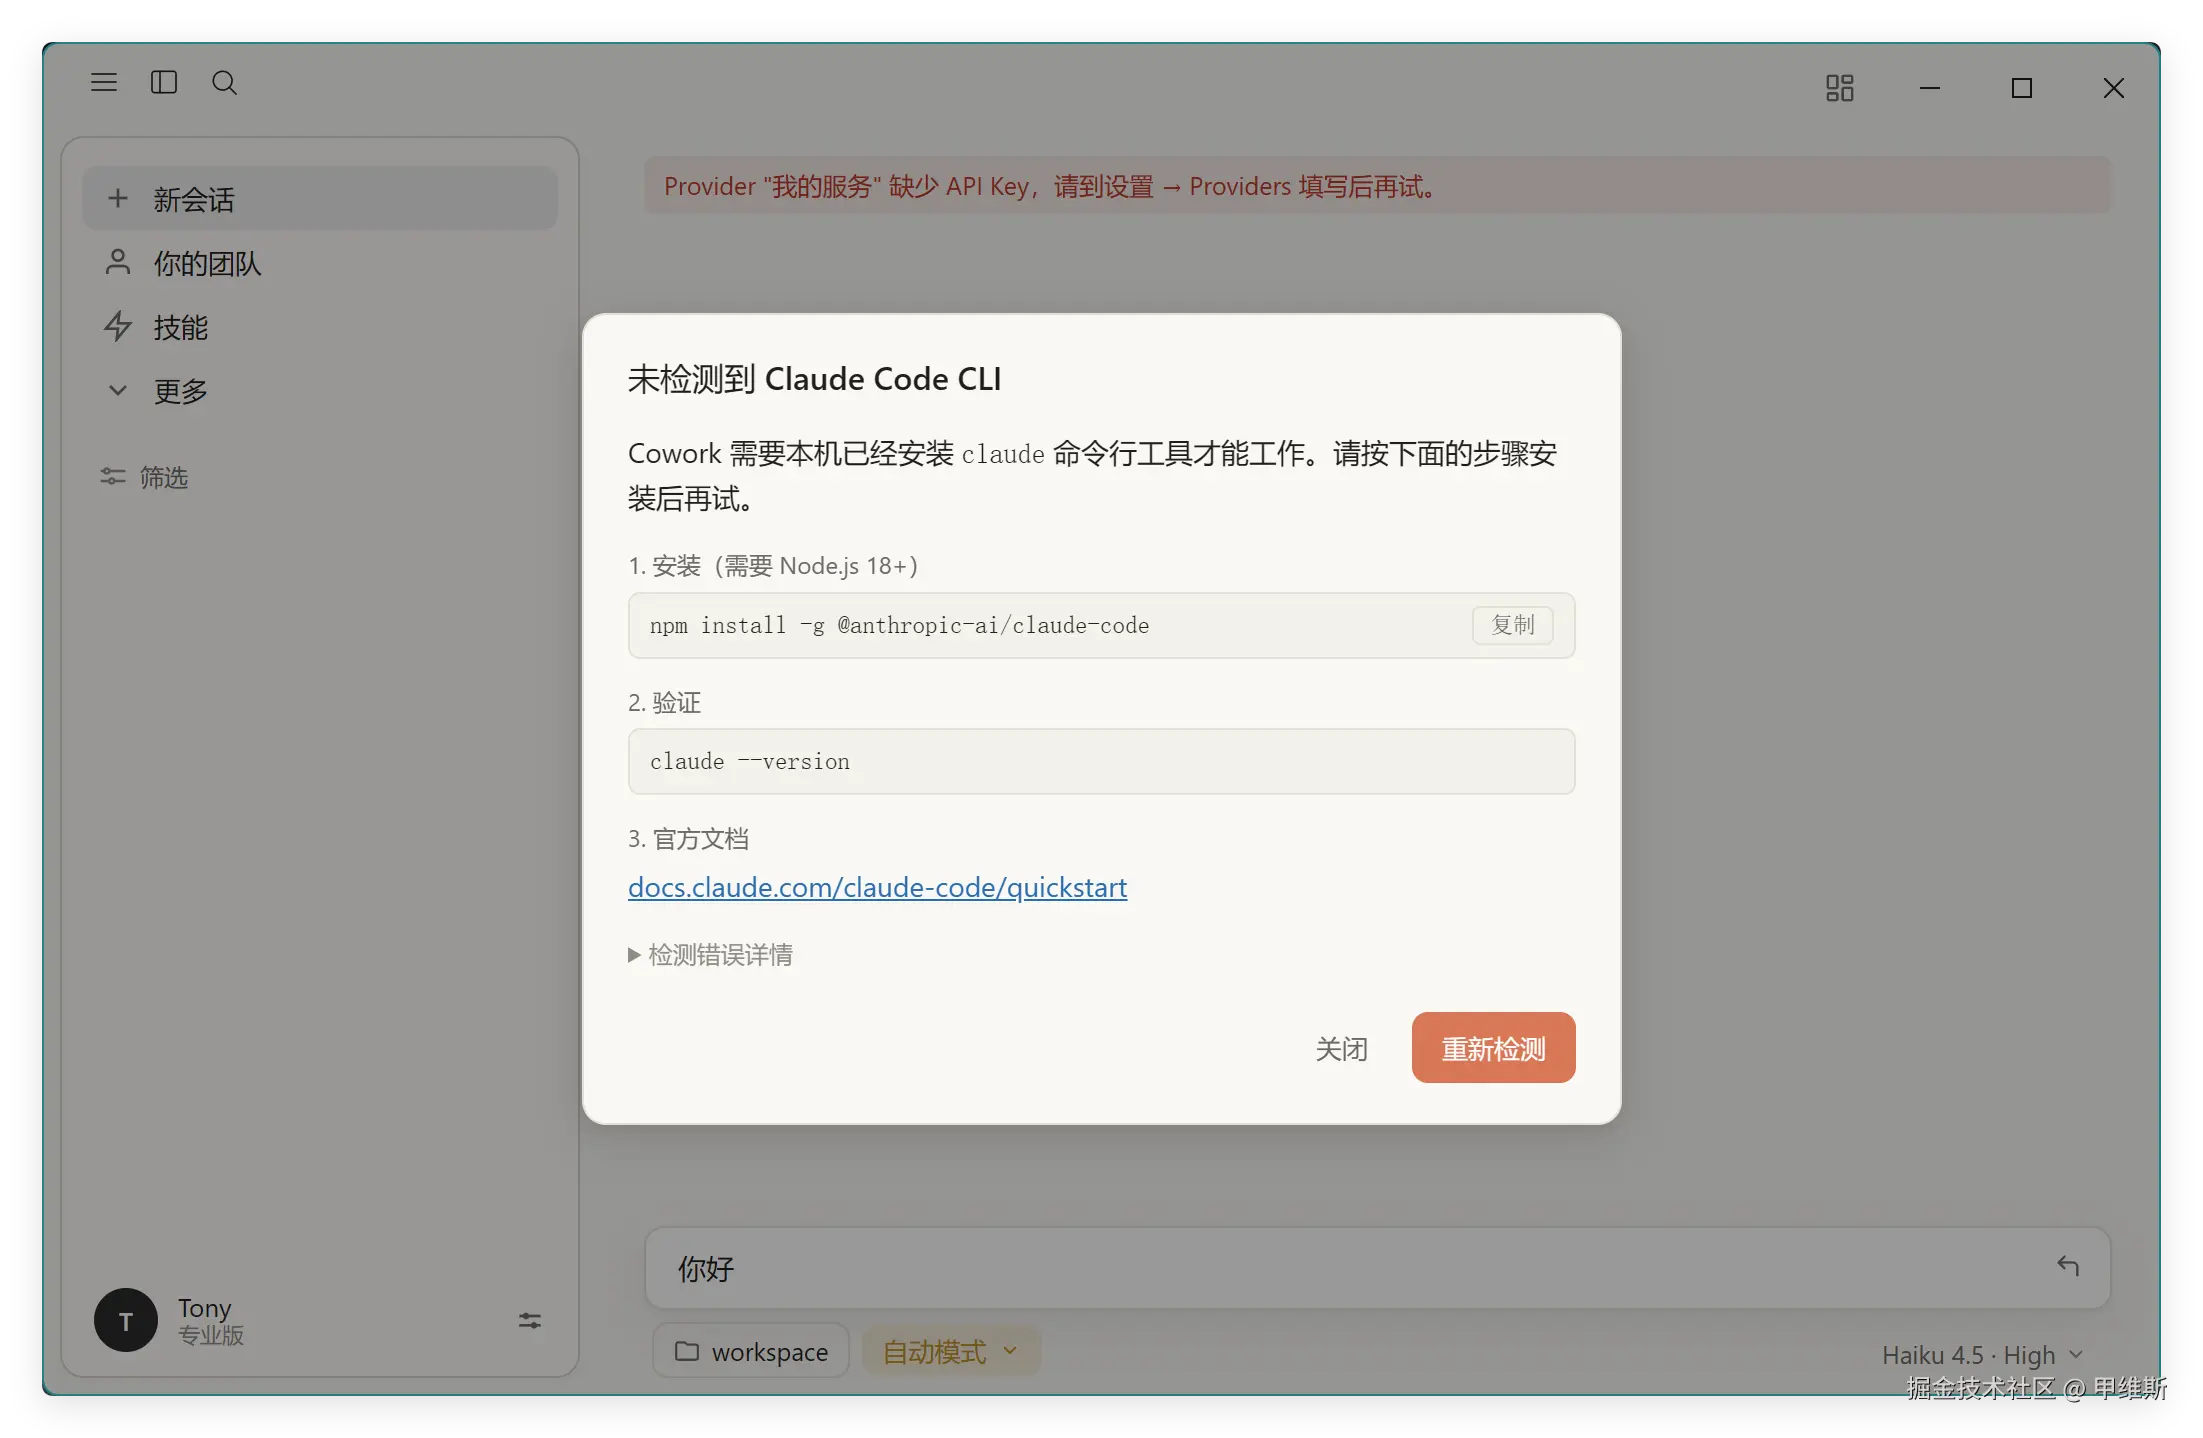Click the Tony profile avatar
Viewport: 2203px width, 1438px height.
126,1320
